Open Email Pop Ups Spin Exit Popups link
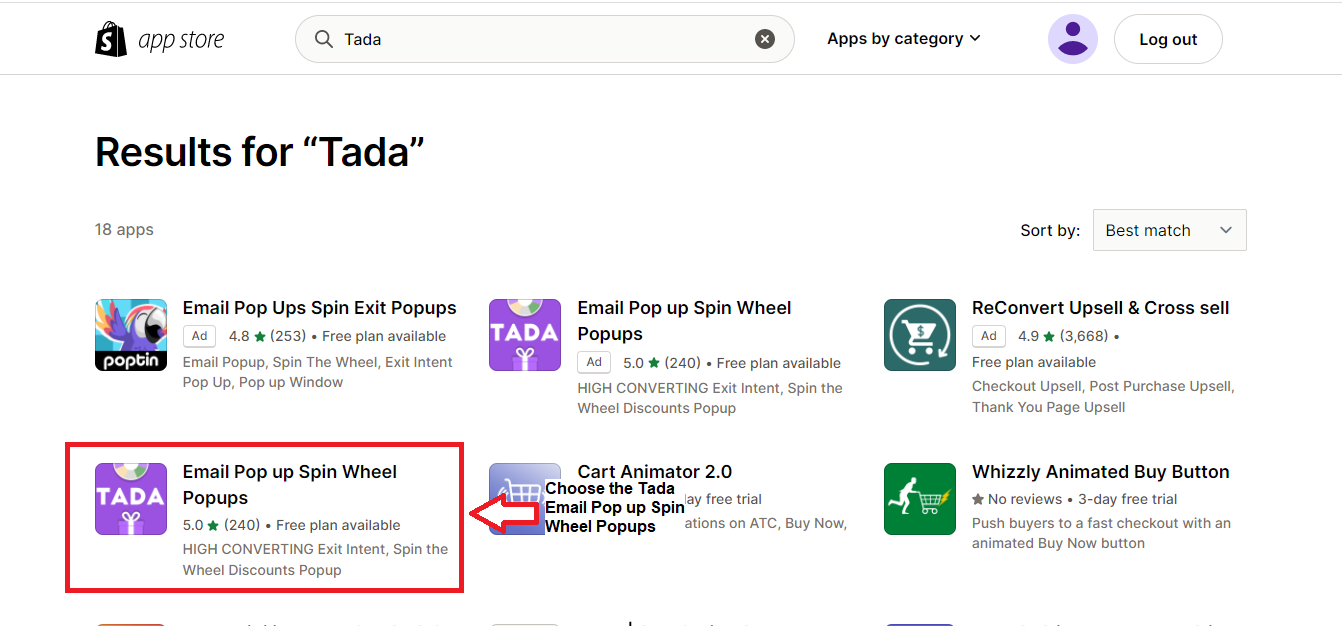1342x626 pixels. click(x=319, y=308)
